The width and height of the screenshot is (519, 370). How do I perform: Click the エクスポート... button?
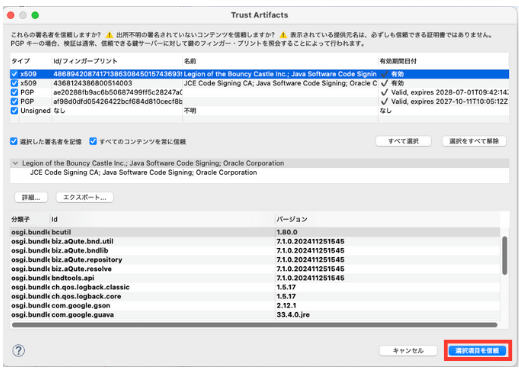tap(85, 197)
